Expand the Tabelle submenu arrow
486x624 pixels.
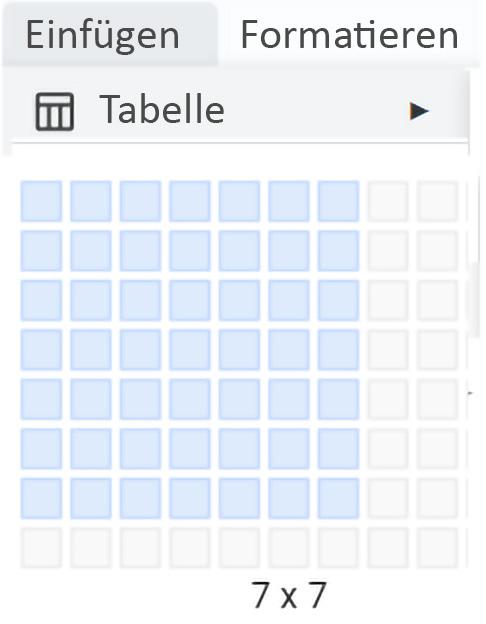coord(419,111)
